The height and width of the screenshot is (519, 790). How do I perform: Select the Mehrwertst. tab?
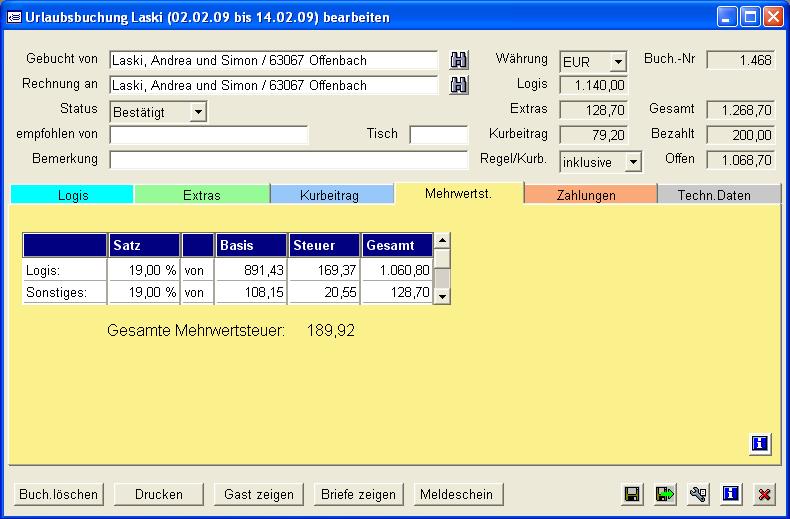pos(458,194)
